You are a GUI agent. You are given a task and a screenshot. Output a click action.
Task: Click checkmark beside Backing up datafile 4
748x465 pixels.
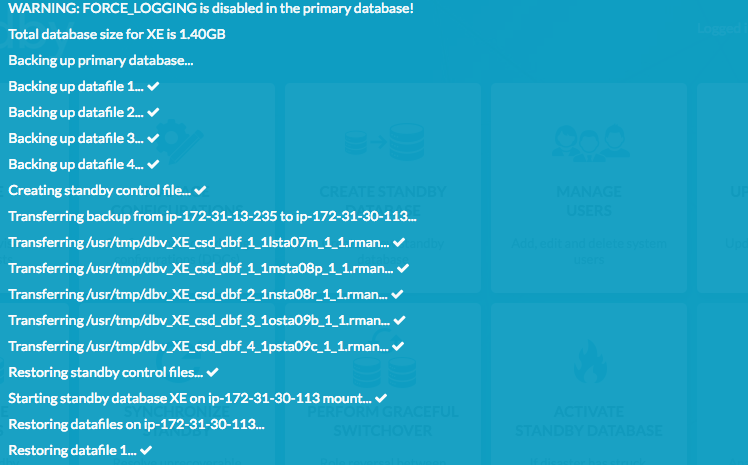(x=153, y=165)
